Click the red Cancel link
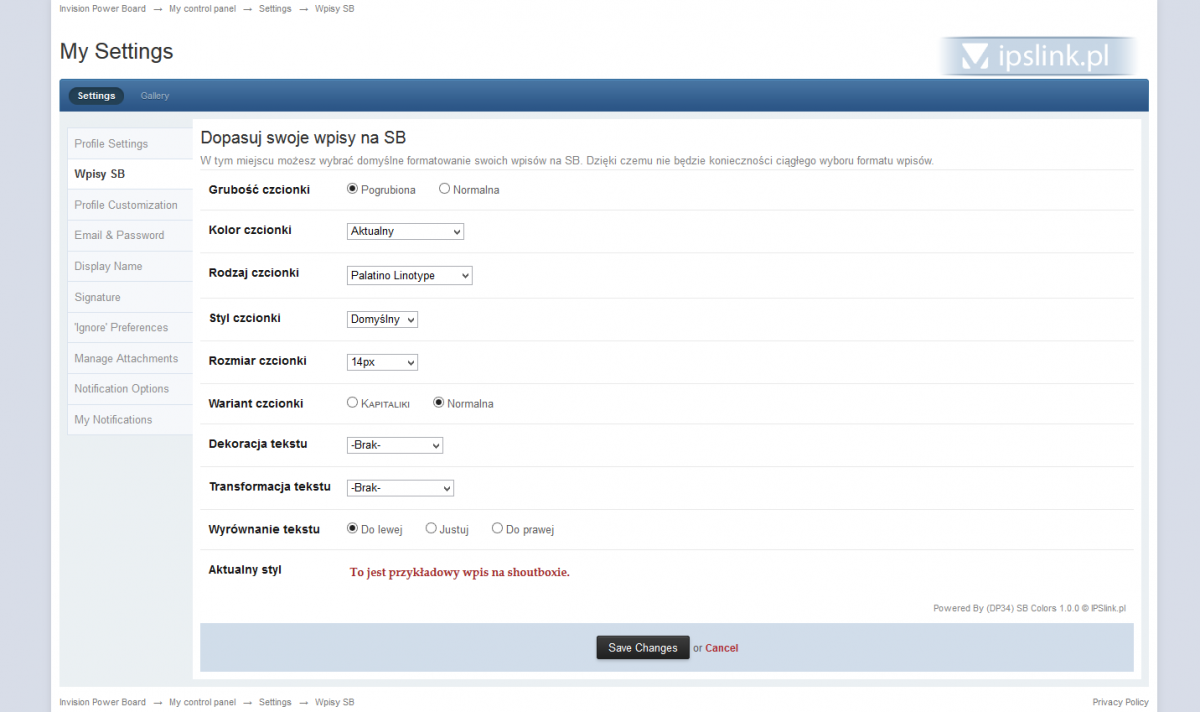This screenshot has width=1200, height=712. point(721,648)
